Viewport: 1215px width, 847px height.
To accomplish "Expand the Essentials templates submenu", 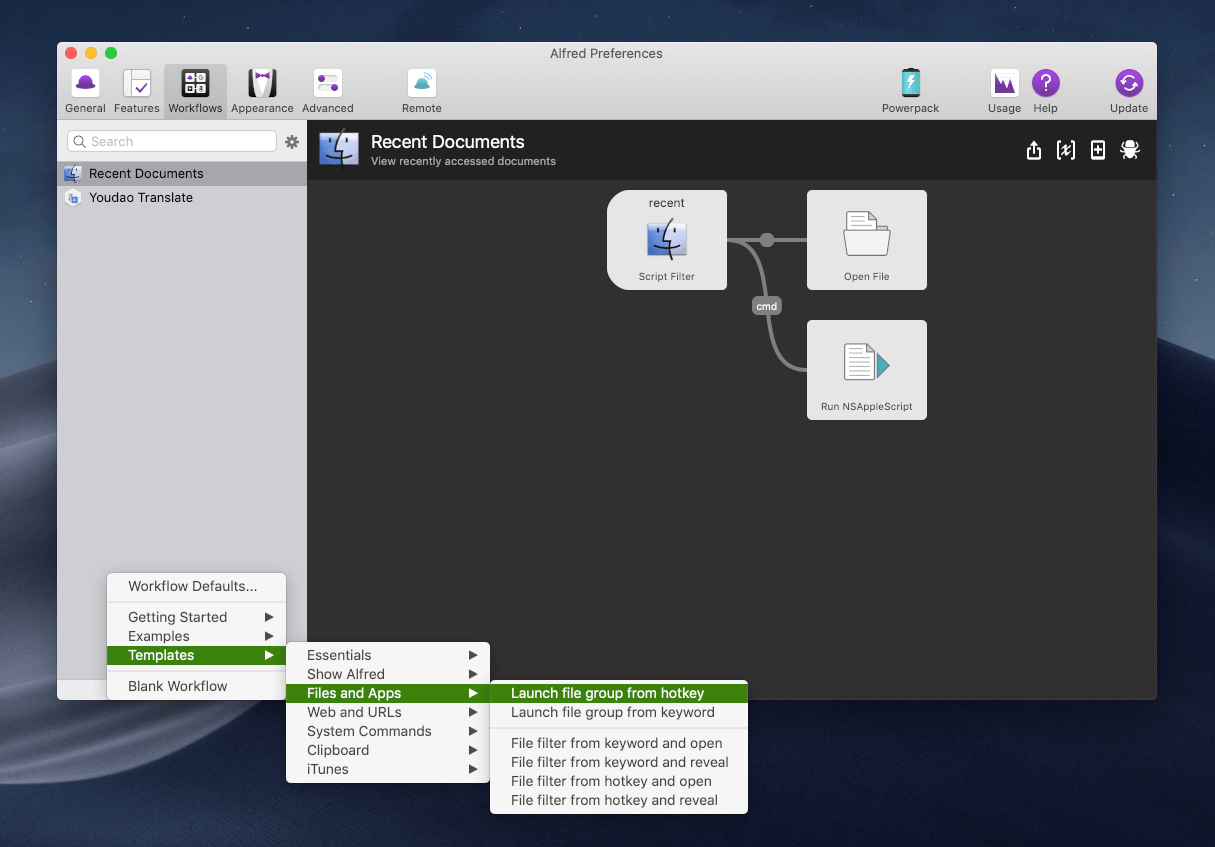I will coord(388,655).
